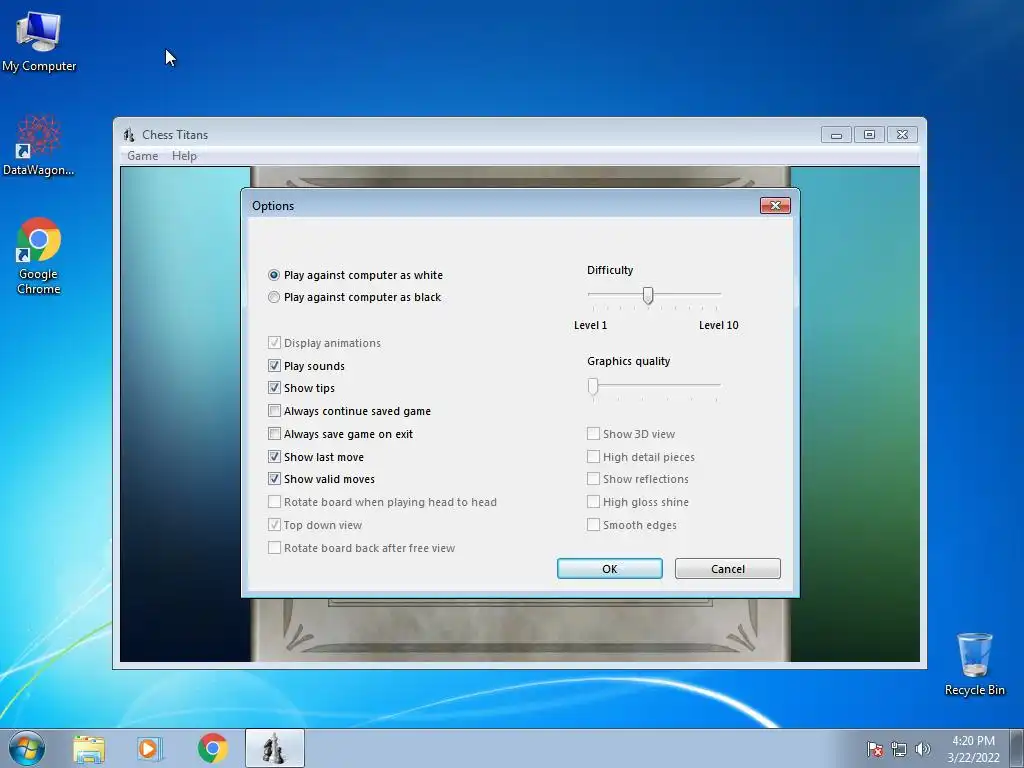Image resolution: width=1024 pixels, height=768 pixels.
Task: Minimize the Chess Titans window
Action: coord(836,135)
